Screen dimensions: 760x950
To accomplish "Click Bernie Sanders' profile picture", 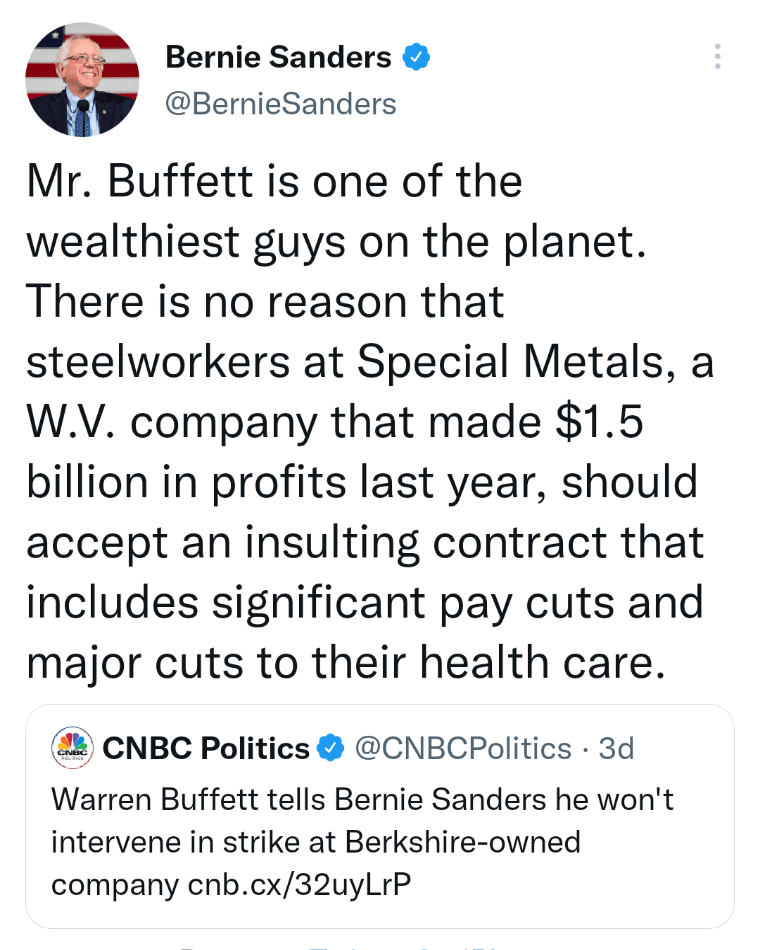I will tap(82, 78).
